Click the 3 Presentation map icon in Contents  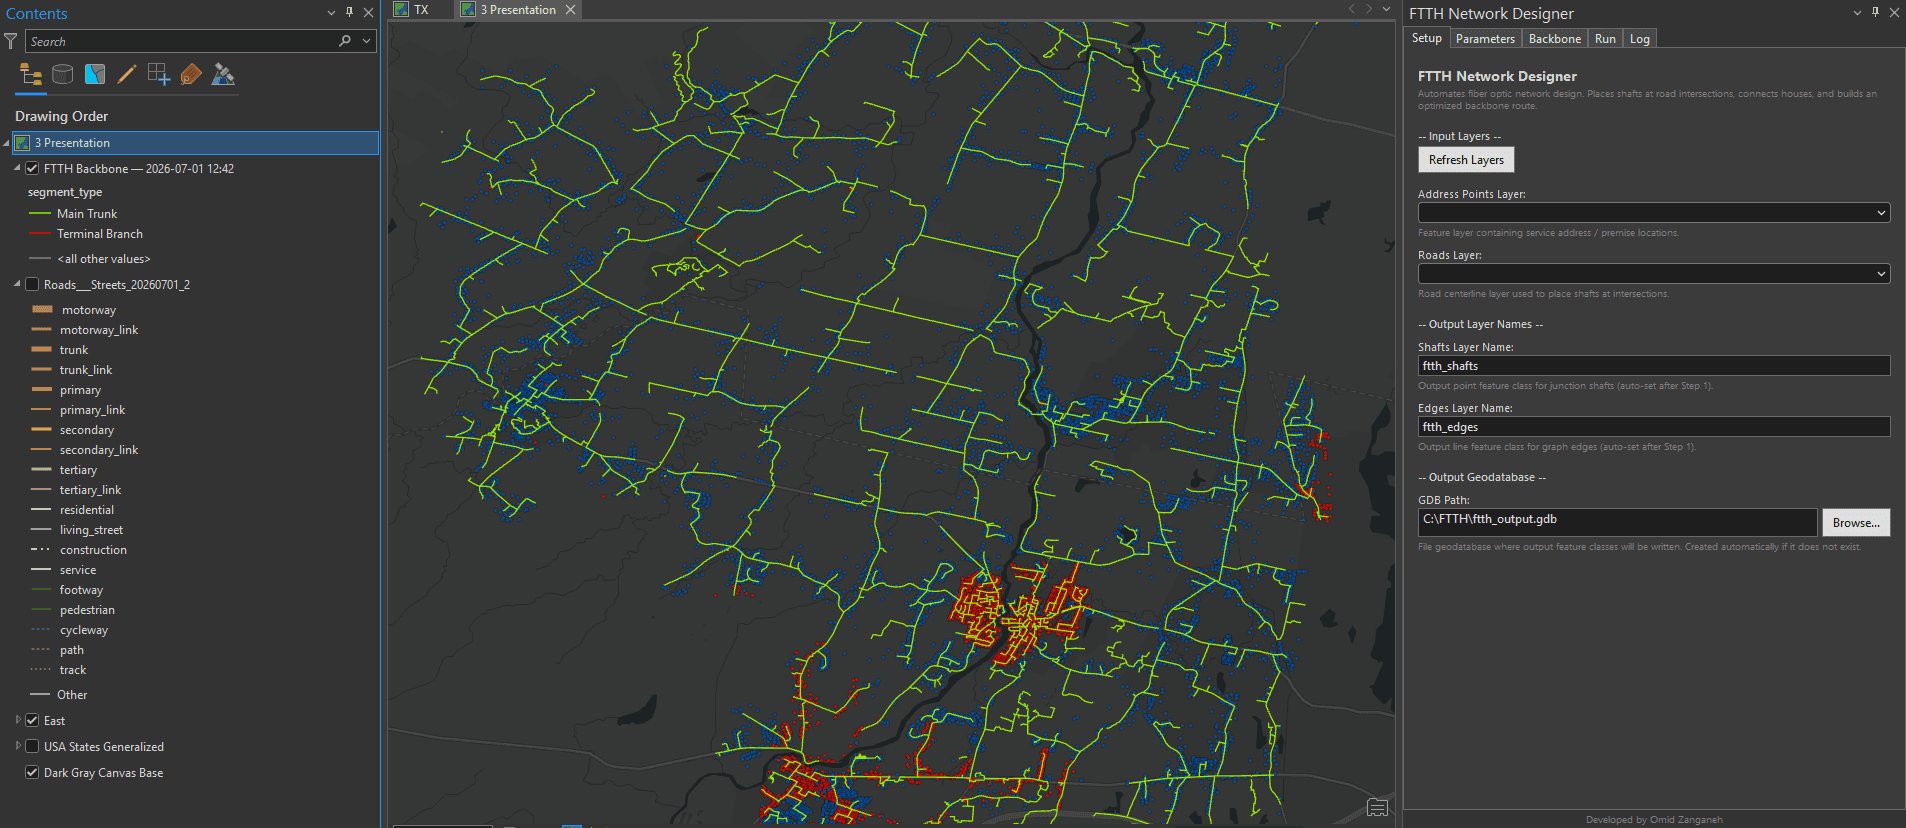pos(22,143)
